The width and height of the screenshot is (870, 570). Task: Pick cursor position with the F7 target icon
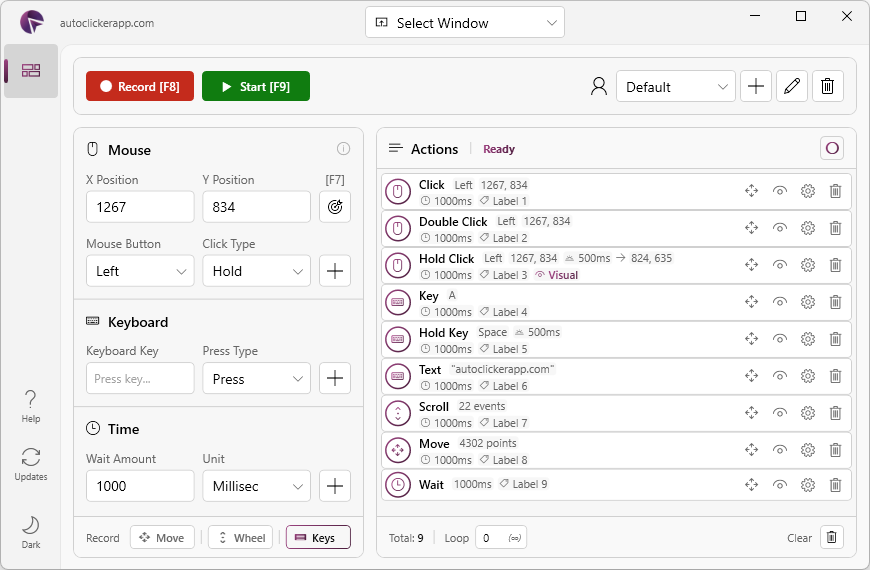coord(335,207)
